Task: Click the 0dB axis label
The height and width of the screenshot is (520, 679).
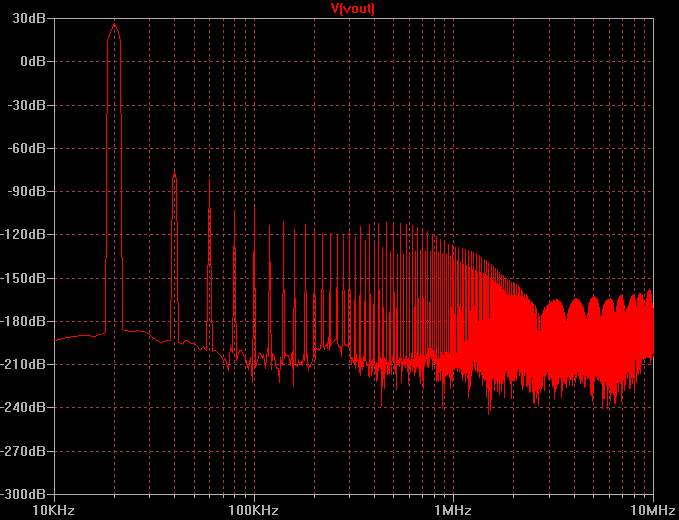Action: 33,61
